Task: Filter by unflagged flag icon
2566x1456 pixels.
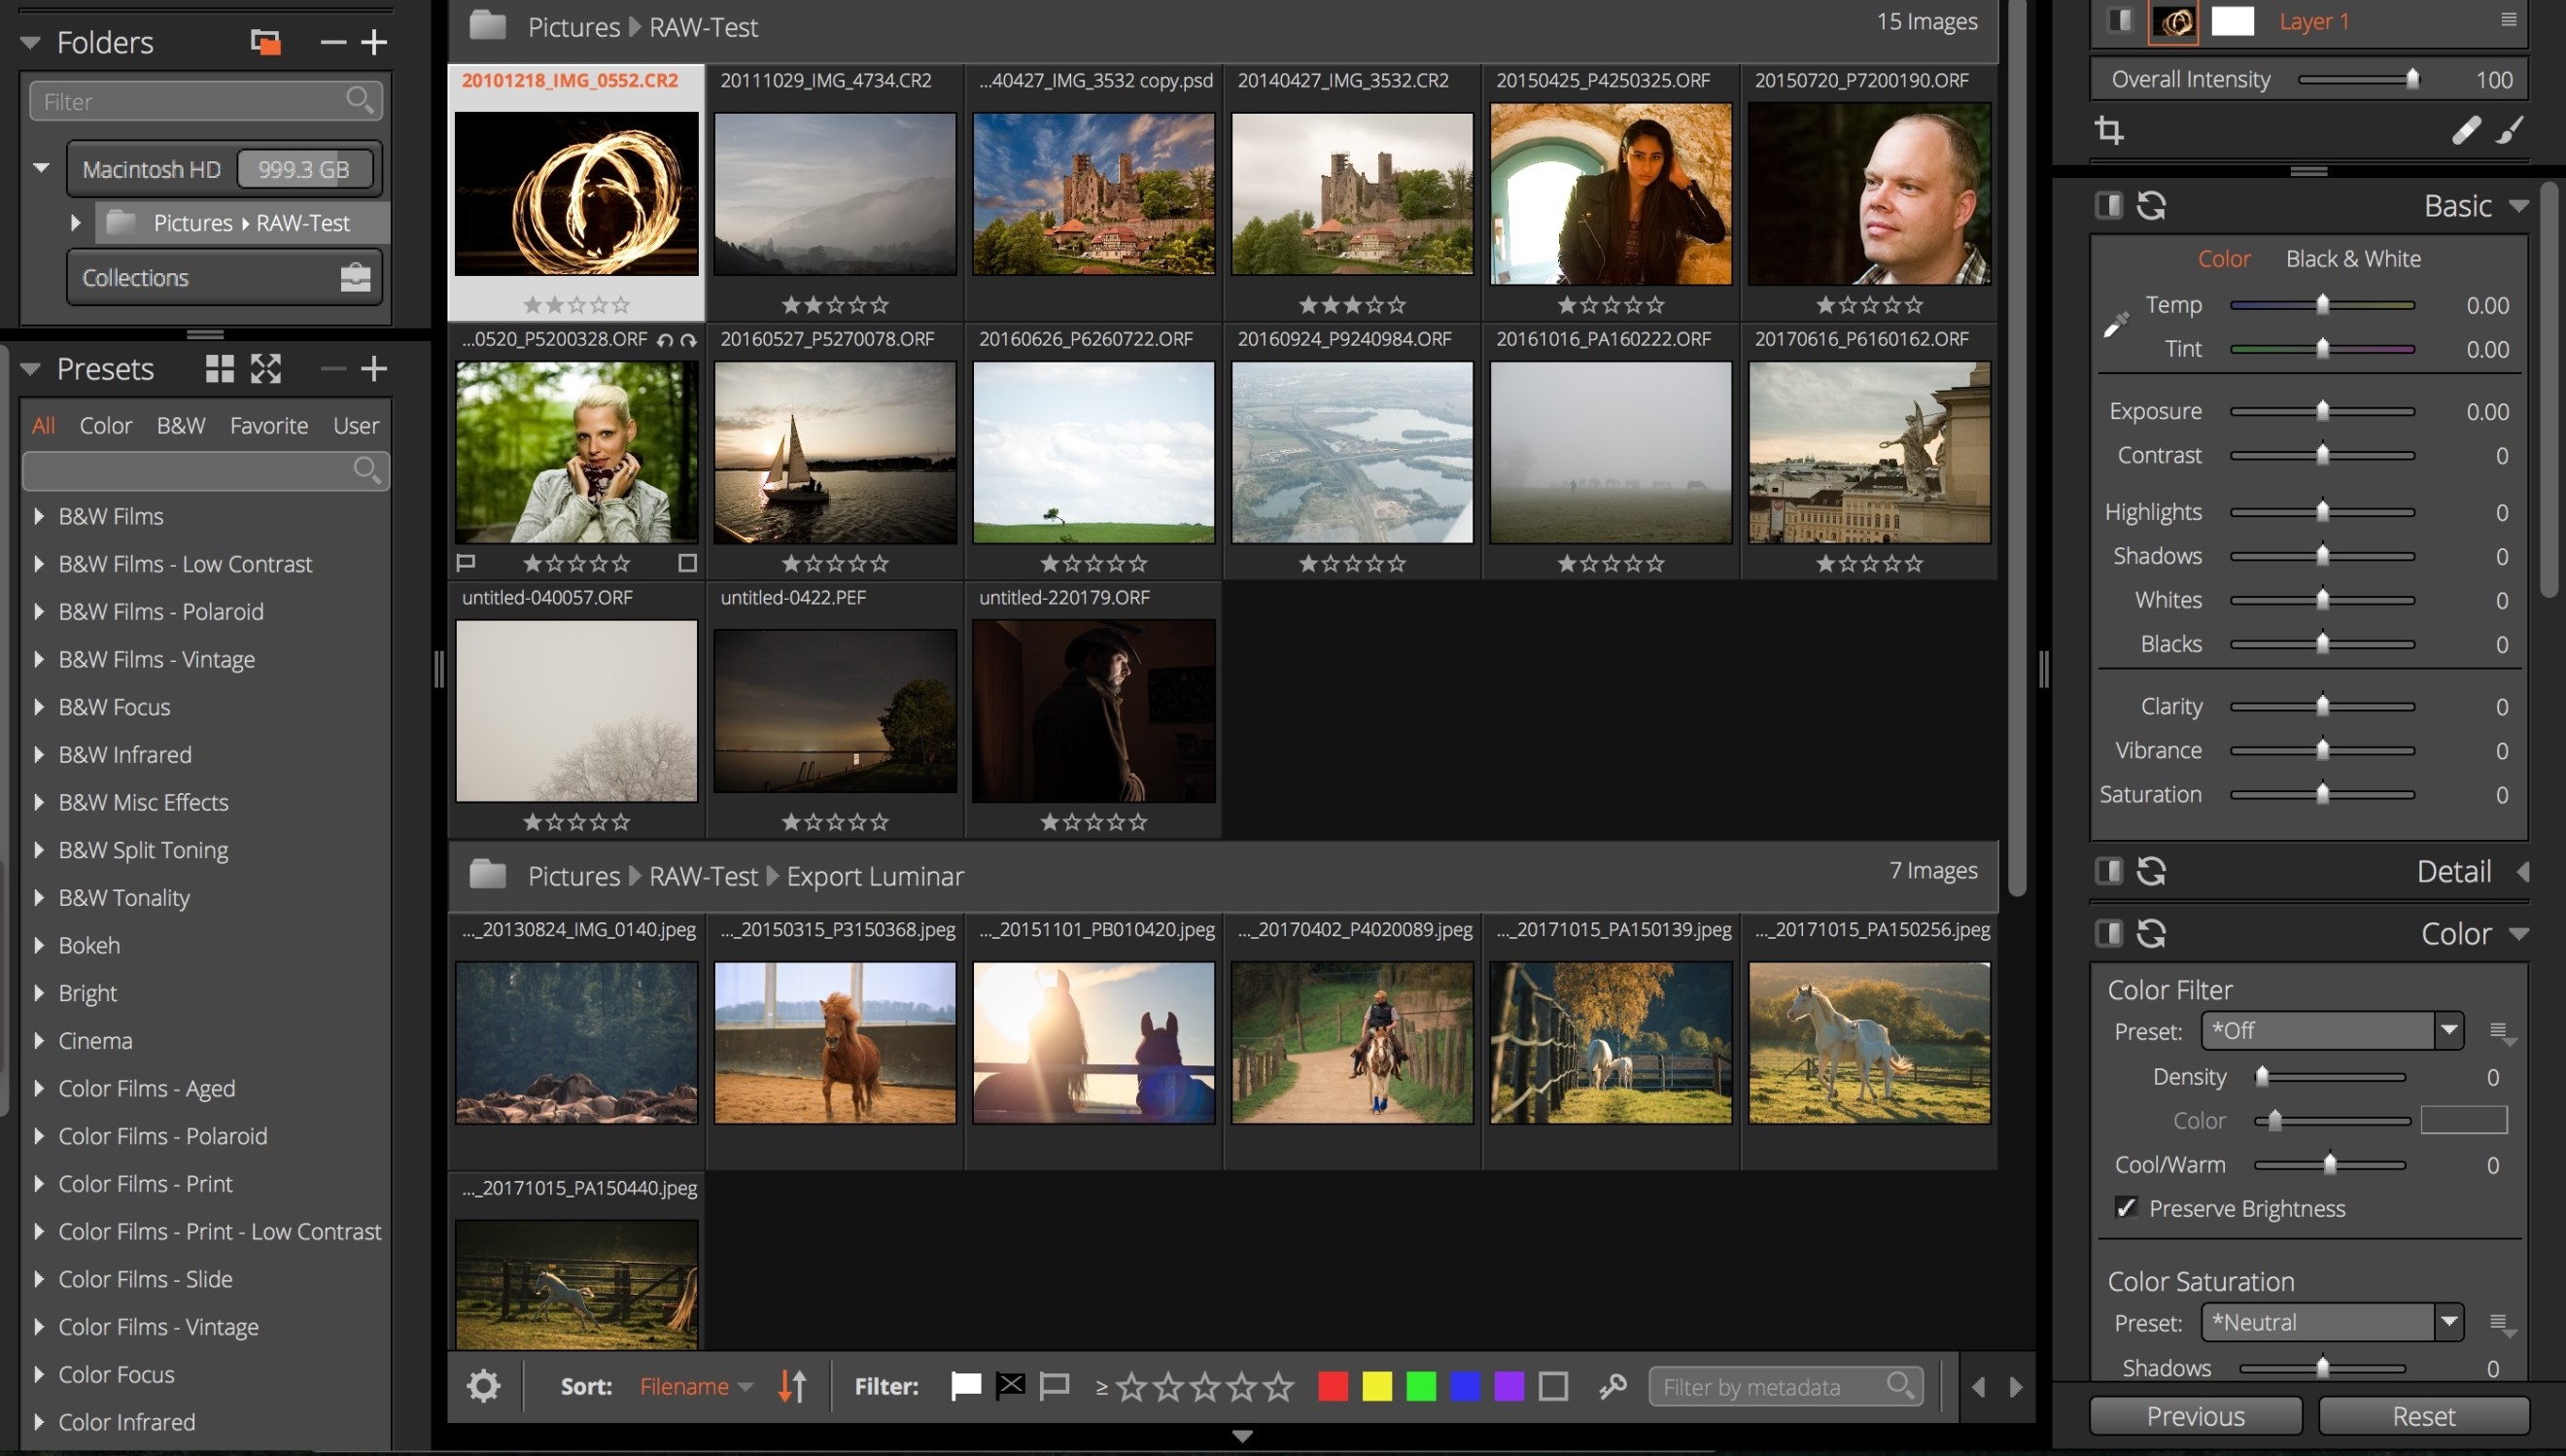Action: click(x=1055, y=1386)
